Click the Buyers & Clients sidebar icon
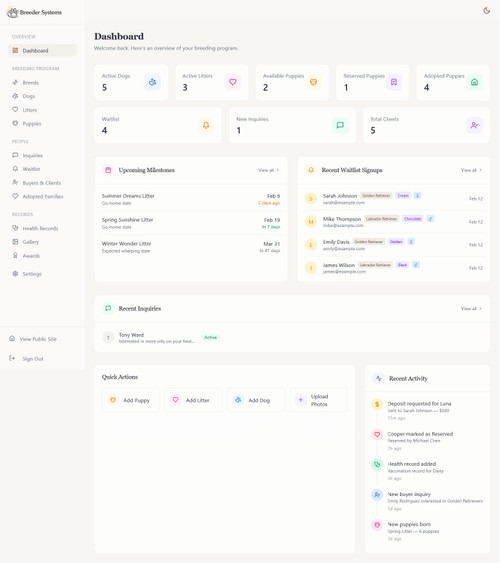 coord(15,182)
